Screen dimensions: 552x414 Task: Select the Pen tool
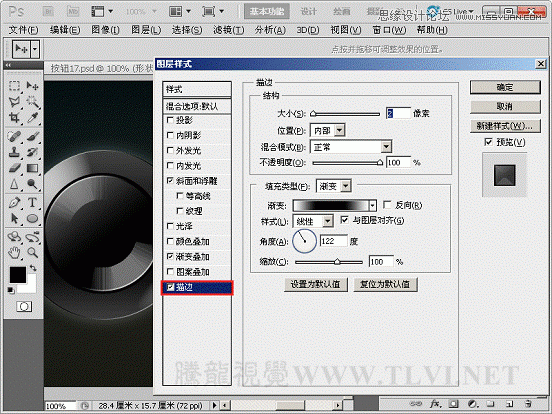pyautogui.click(x=14, y=202)
